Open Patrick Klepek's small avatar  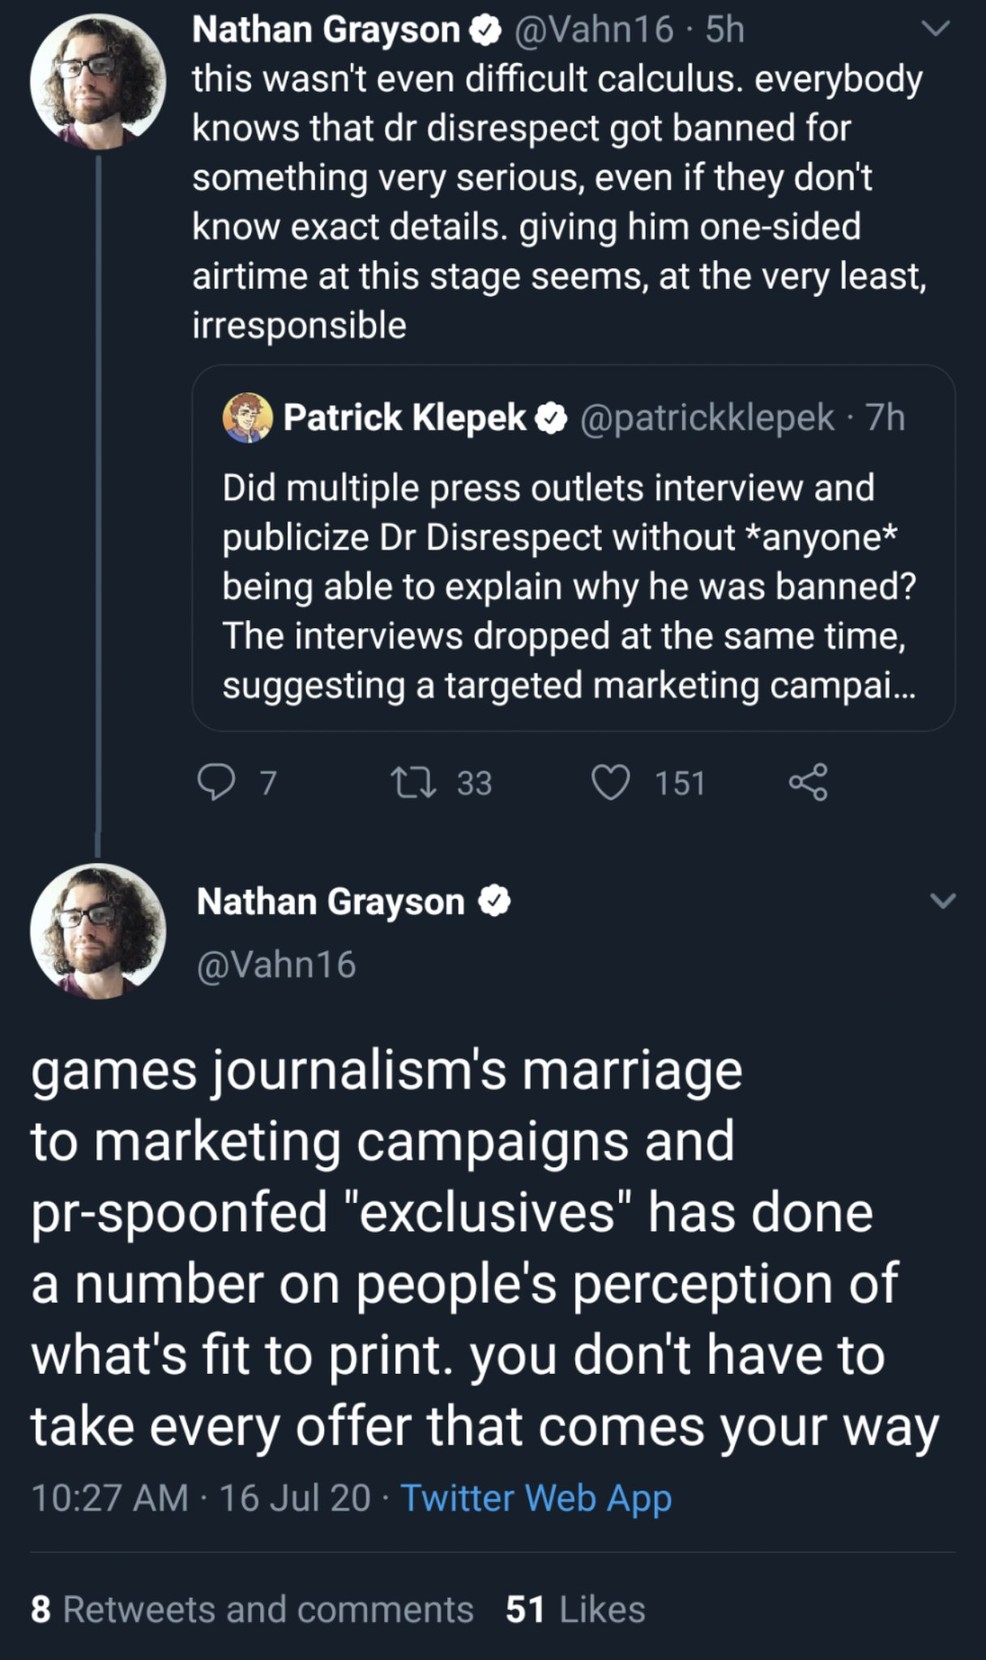(x=247, y=418)
